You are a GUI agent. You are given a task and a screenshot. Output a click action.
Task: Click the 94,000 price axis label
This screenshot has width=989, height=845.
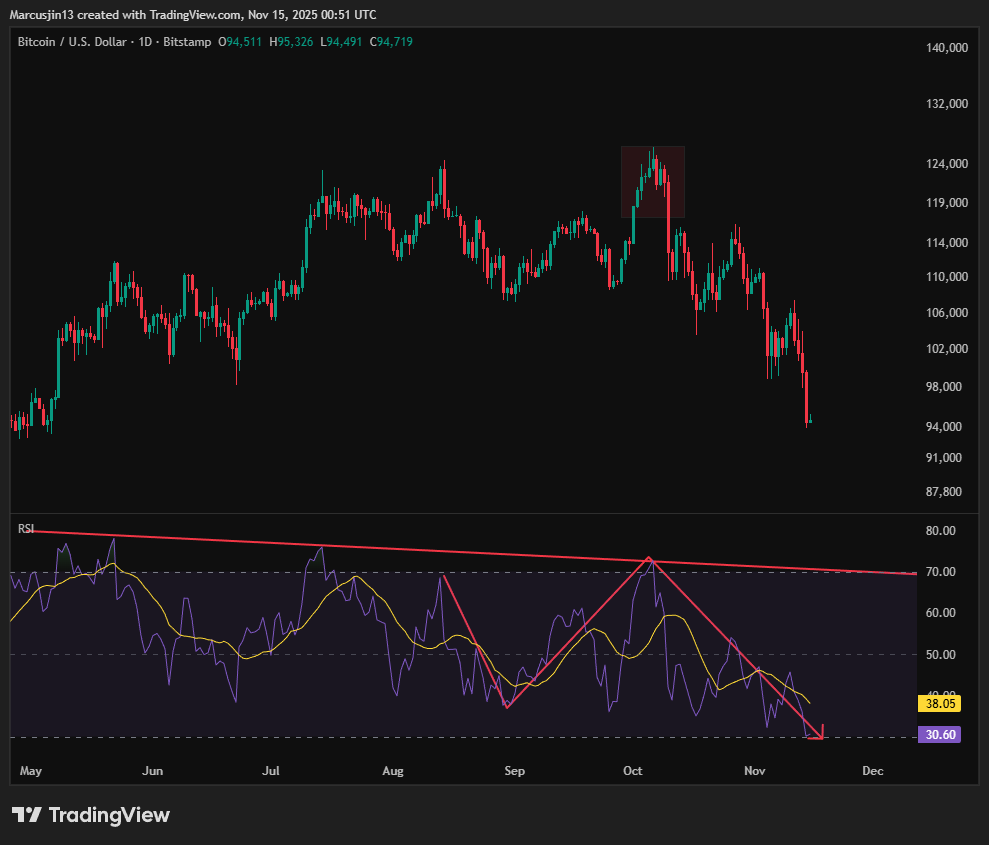[944, 427]
